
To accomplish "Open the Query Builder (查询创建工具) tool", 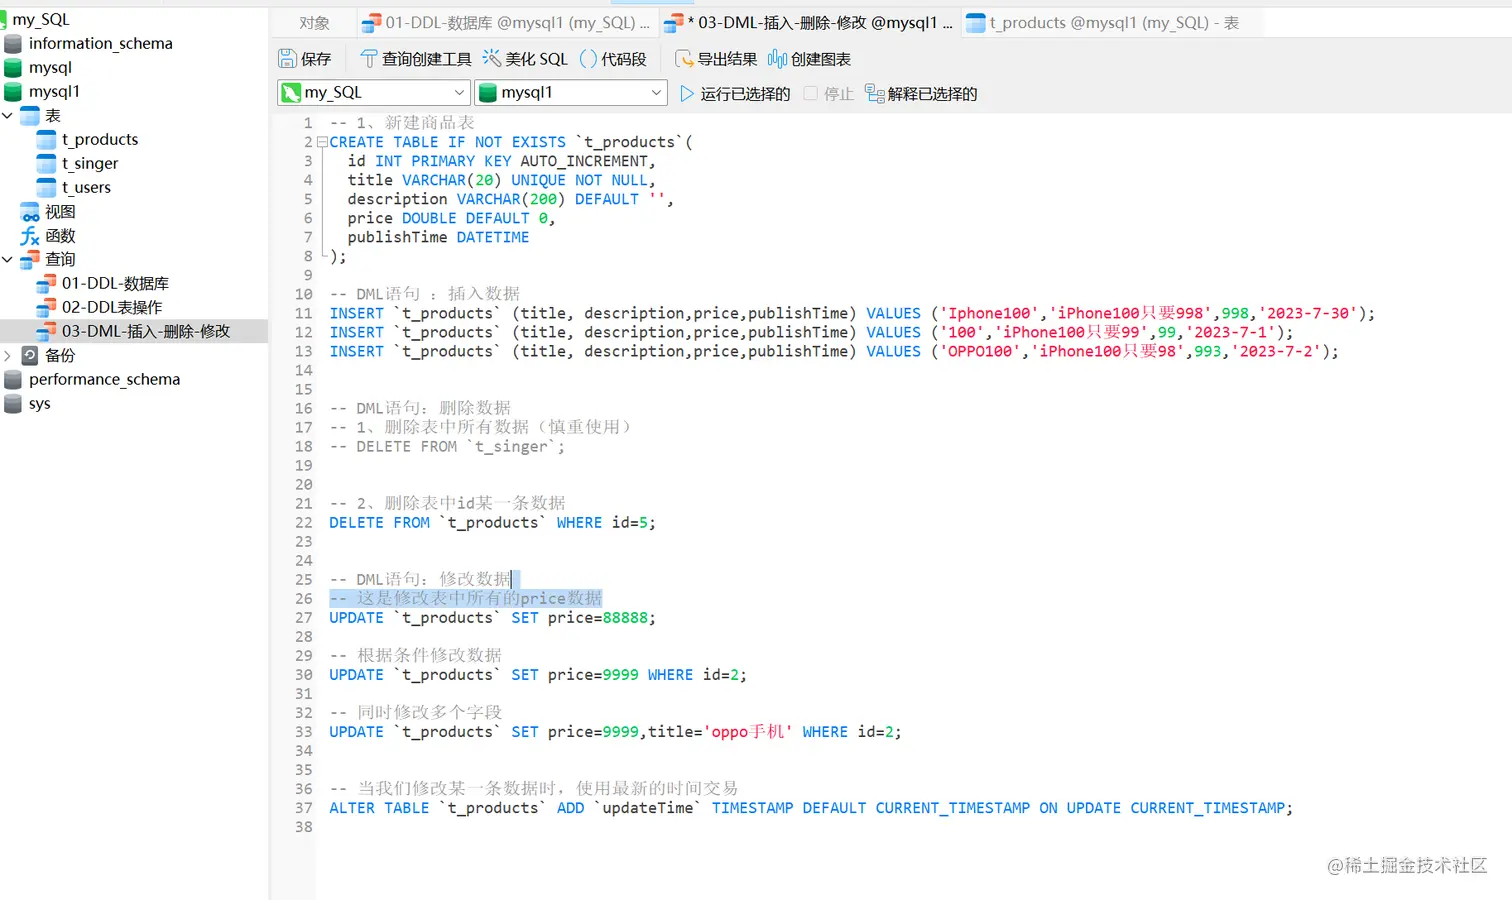I will [x=415, y=59].
